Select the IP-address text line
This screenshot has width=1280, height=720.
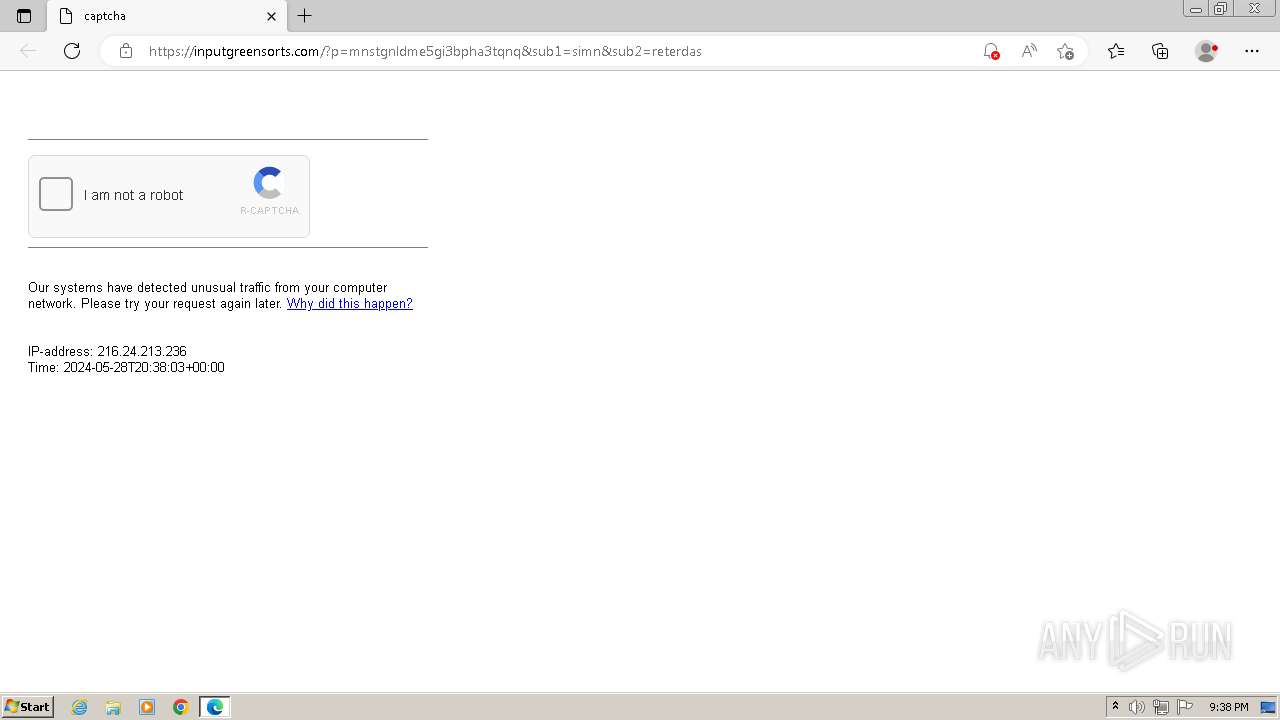tap(107, 351)
